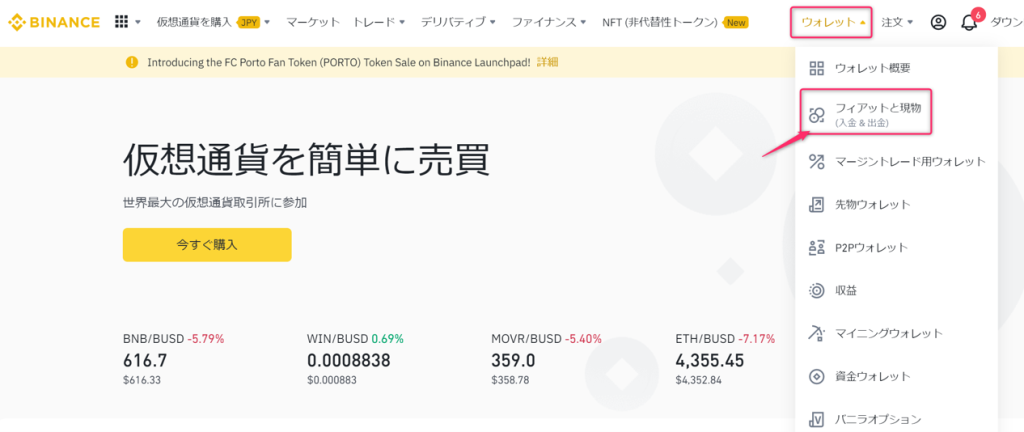Open the ETH/BUSD price ticker
Screen dimensions: 1024x432
[x=726, y=359]
